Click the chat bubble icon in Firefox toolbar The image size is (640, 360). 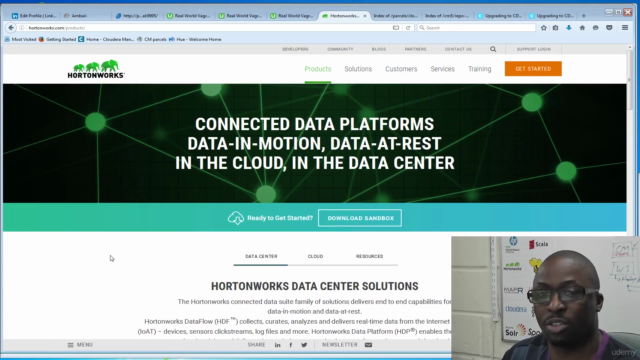(596, 28)
